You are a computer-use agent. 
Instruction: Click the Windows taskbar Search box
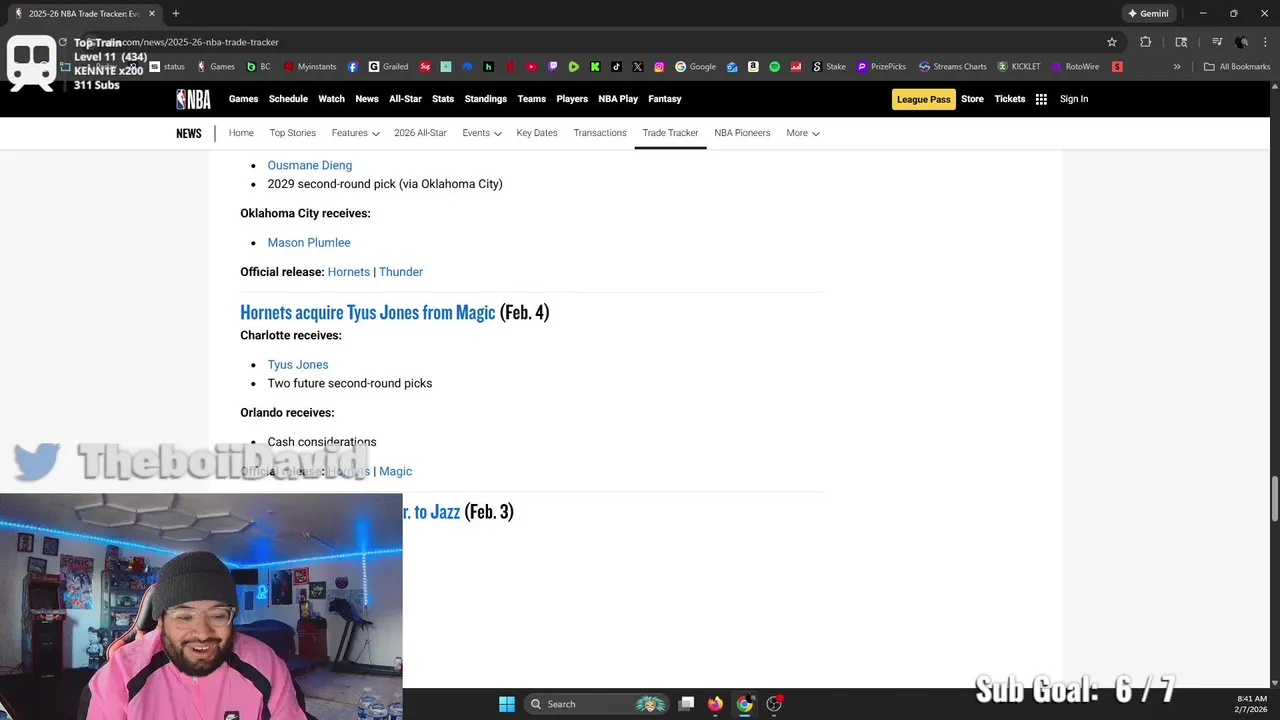(x=597, y=704)
